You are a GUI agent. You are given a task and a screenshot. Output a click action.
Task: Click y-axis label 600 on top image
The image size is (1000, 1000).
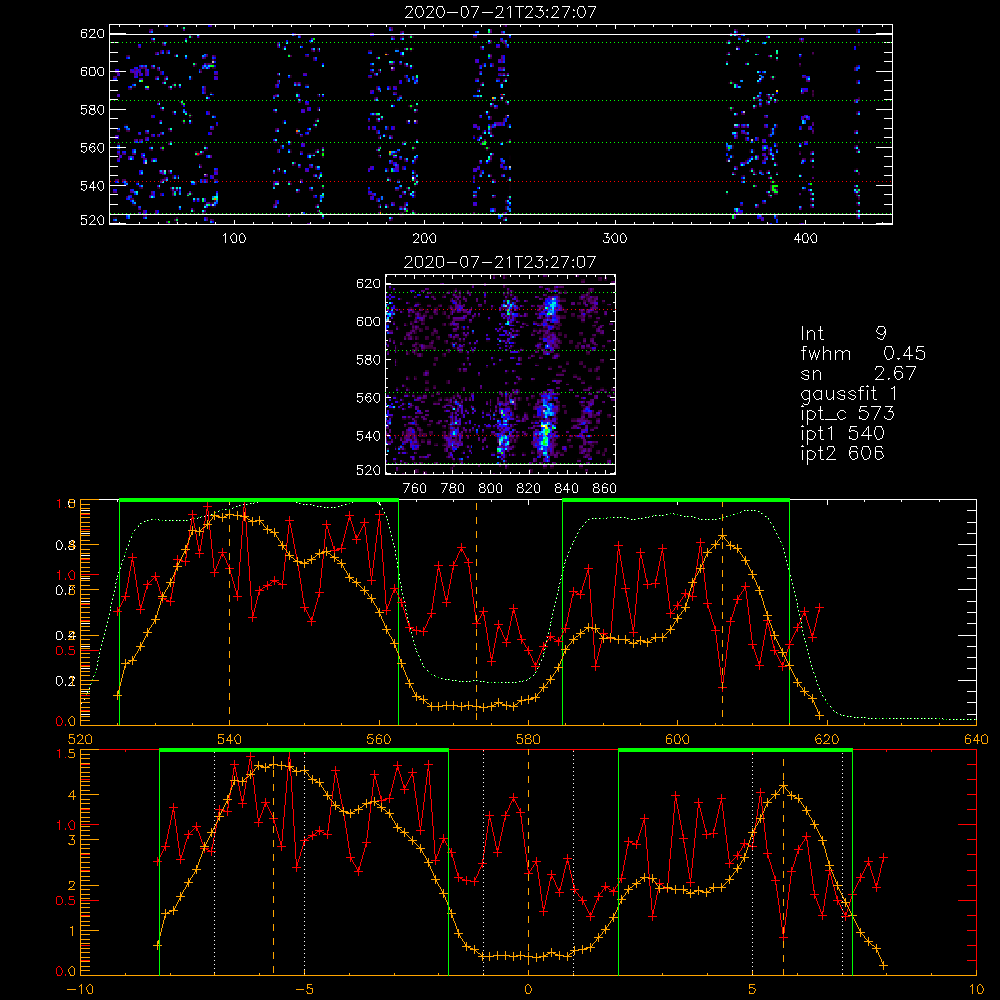(x=92, y=71)
